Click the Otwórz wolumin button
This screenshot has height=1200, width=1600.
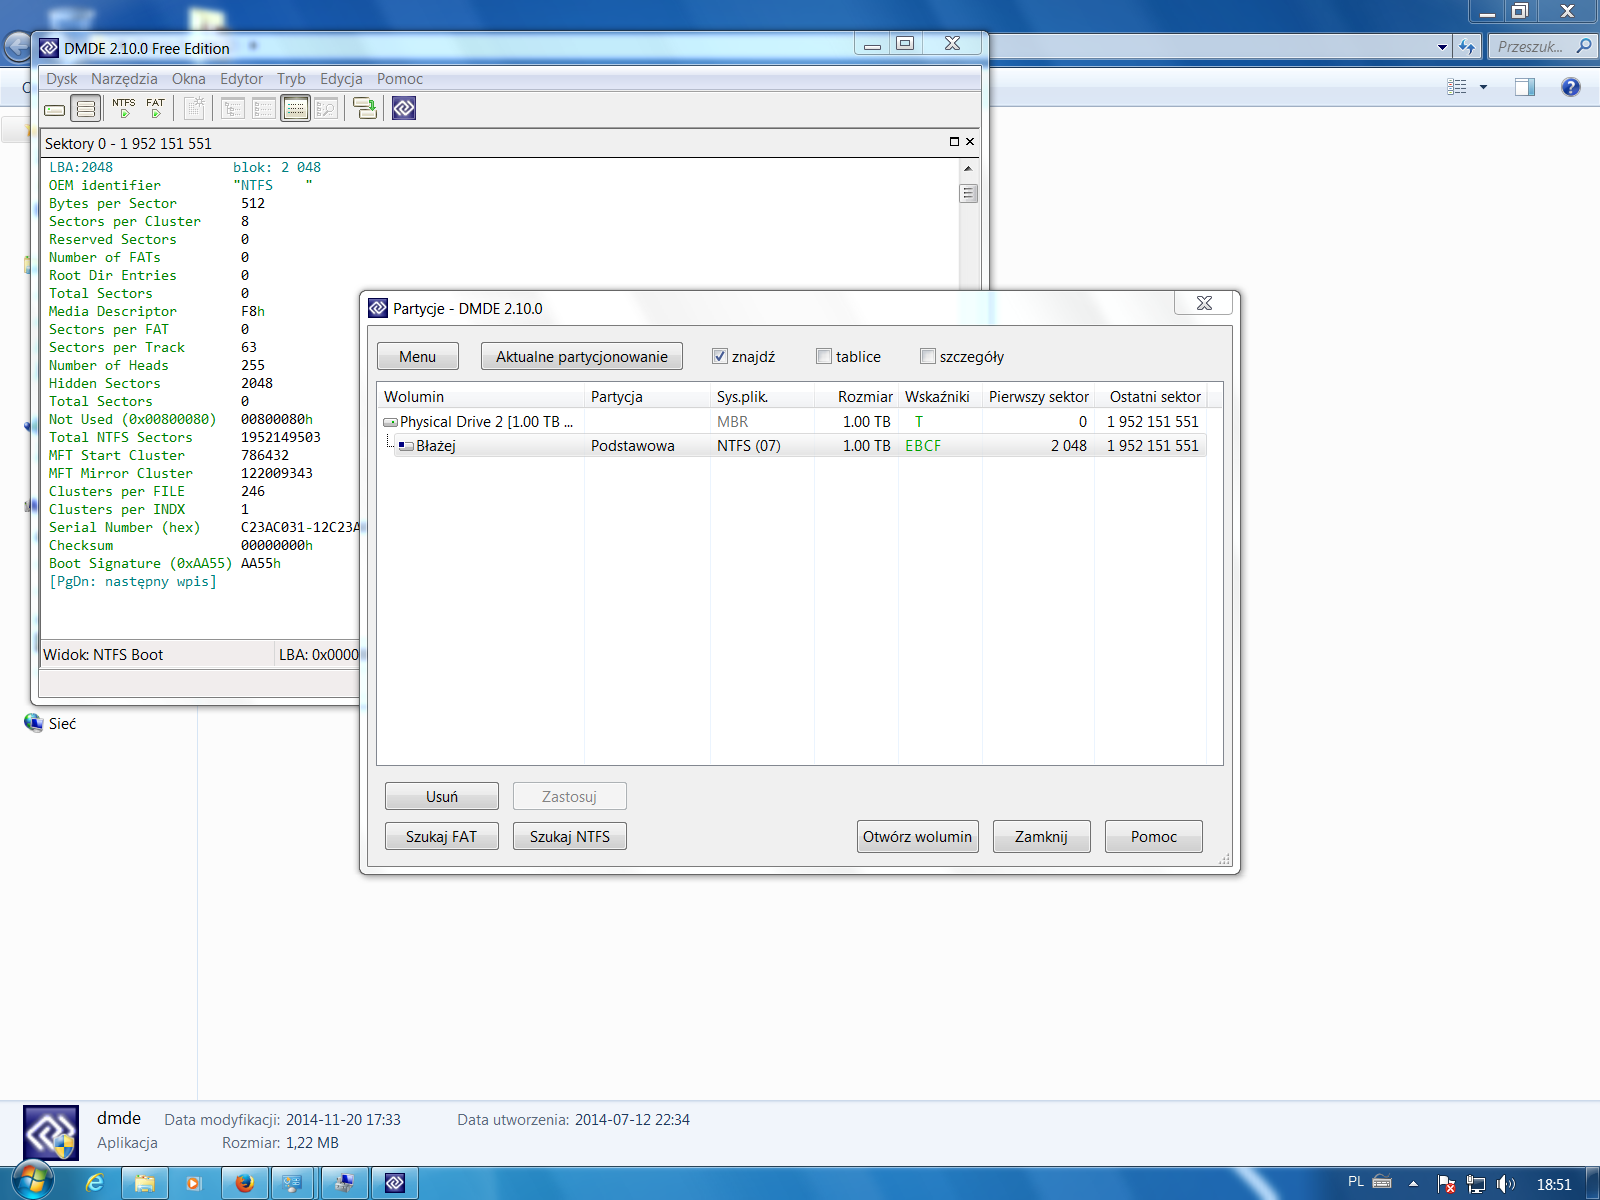(918, 837)
